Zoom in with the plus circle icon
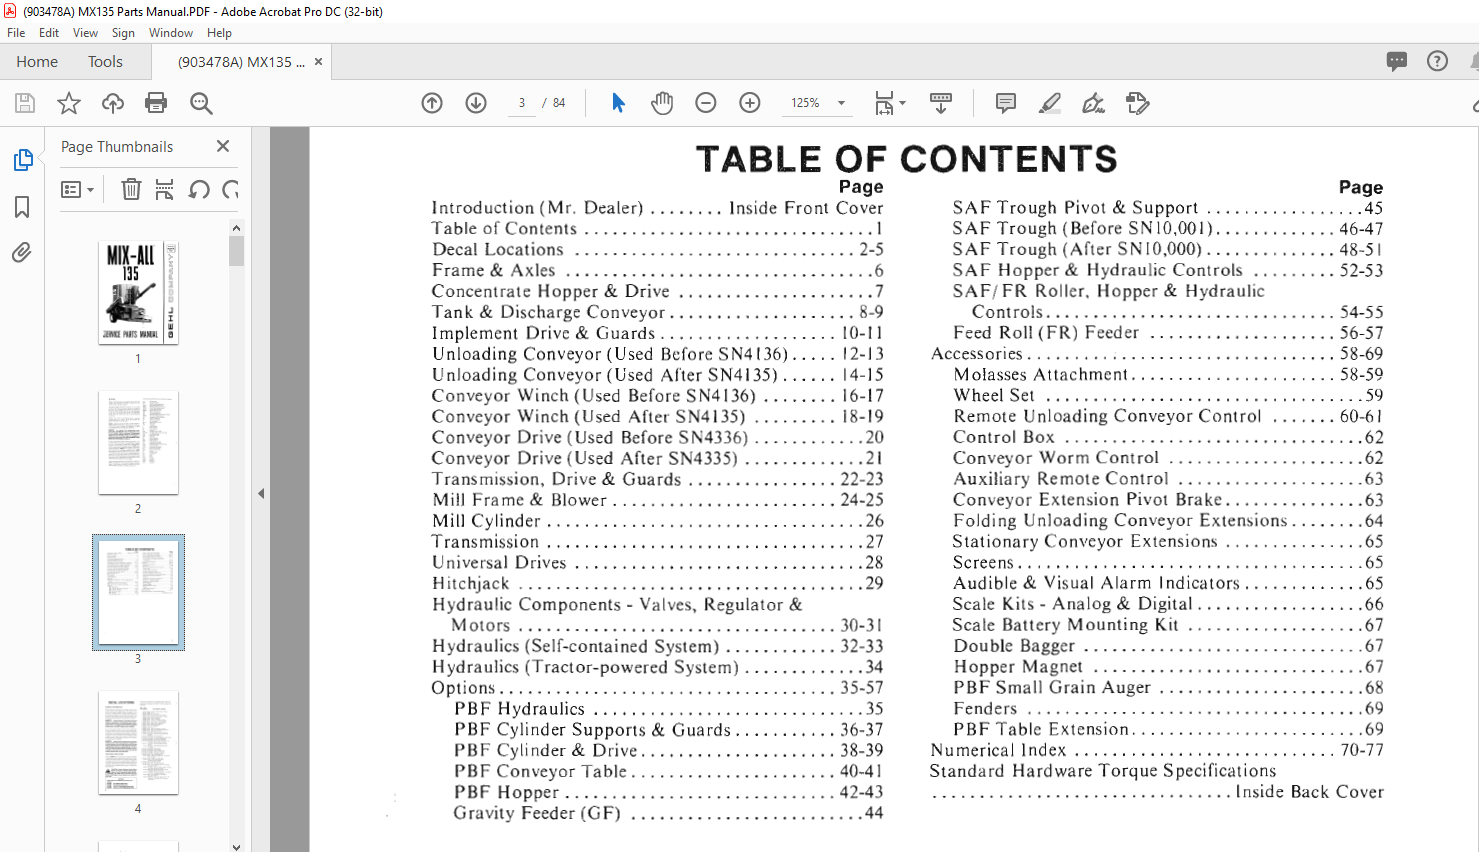The height and width of the screenshot is (852, 1479). click(750, 103)
